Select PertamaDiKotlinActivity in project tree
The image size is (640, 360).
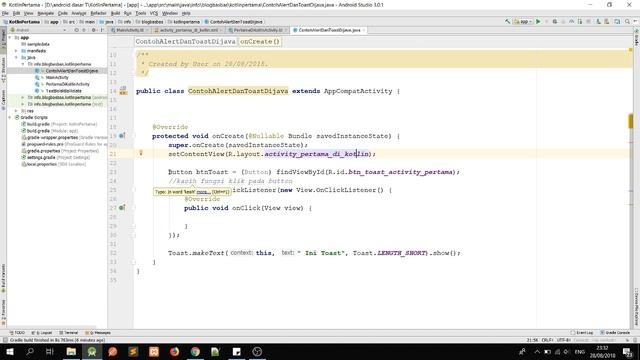pyautogui.click(x=67, y=84)
